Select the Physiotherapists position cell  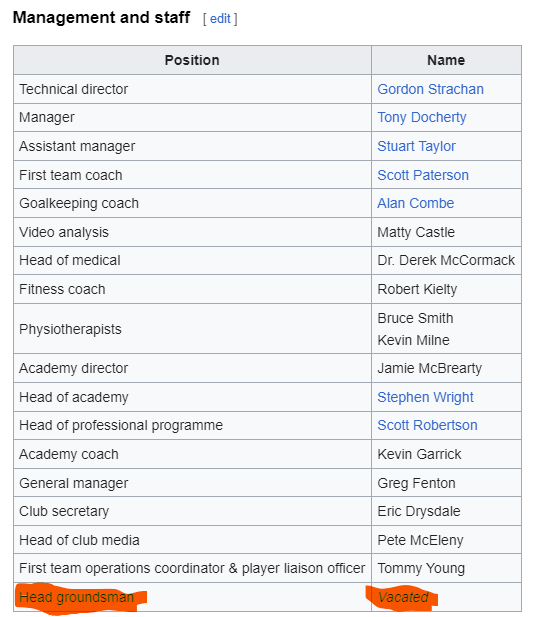(192, 329)
